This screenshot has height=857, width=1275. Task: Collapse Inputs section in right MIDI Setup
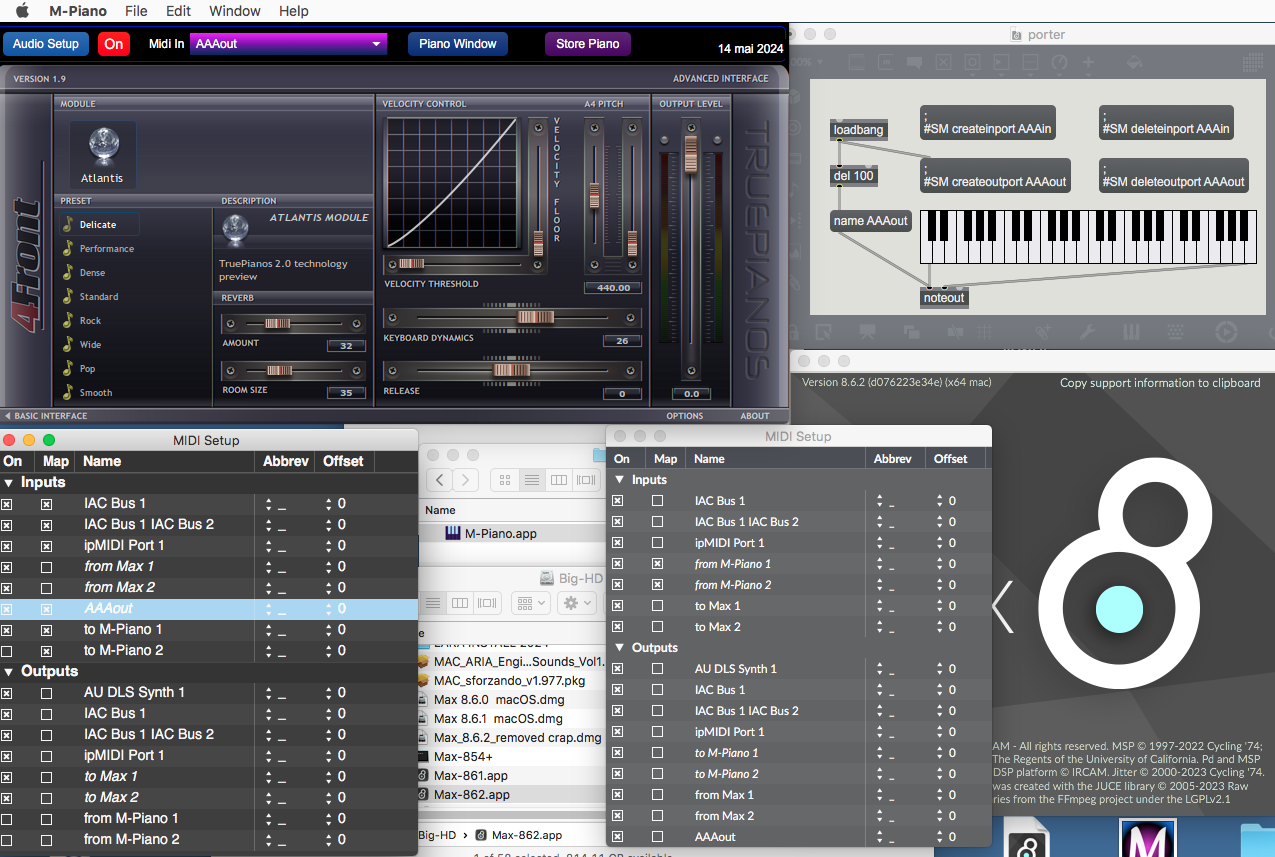pyautogui.click(x=620, y=480)
